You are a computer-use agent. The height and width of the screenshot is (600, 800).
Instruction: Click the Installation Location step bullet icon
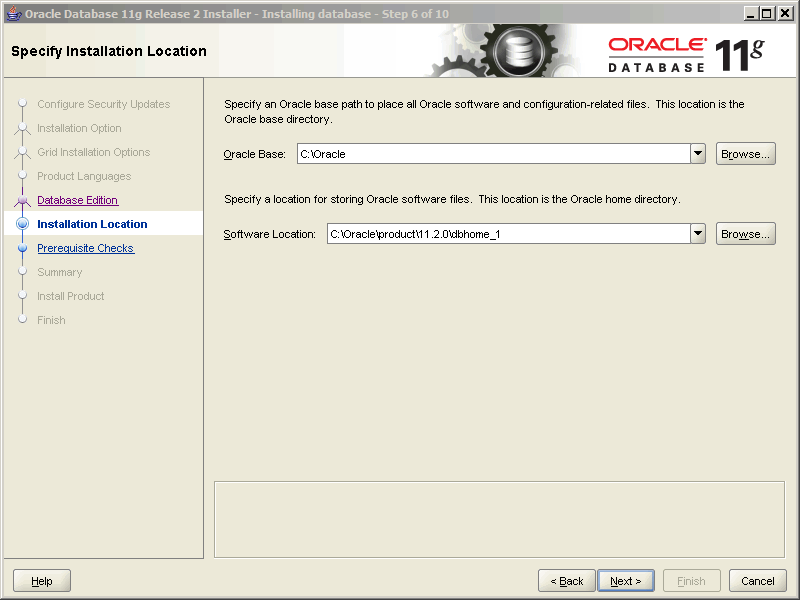[x=22, y=223]
